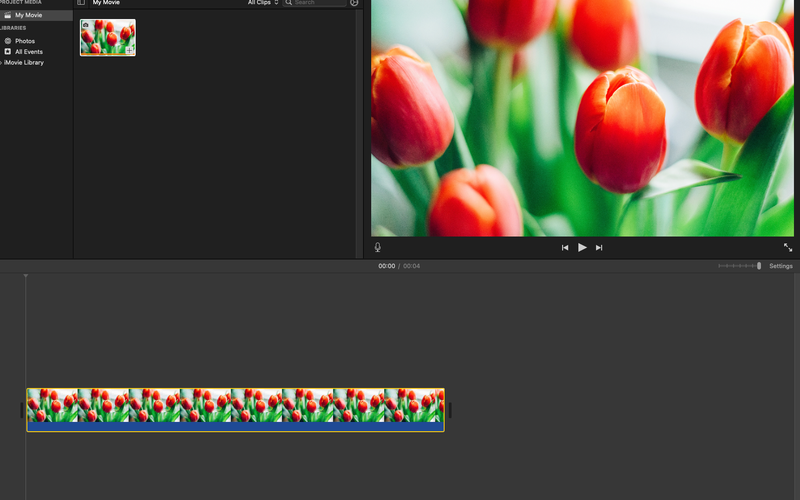This screenshot has height=500, width=800.
Task: Open the All Clips filter dropdown
Action: click(x=263, y=3)
